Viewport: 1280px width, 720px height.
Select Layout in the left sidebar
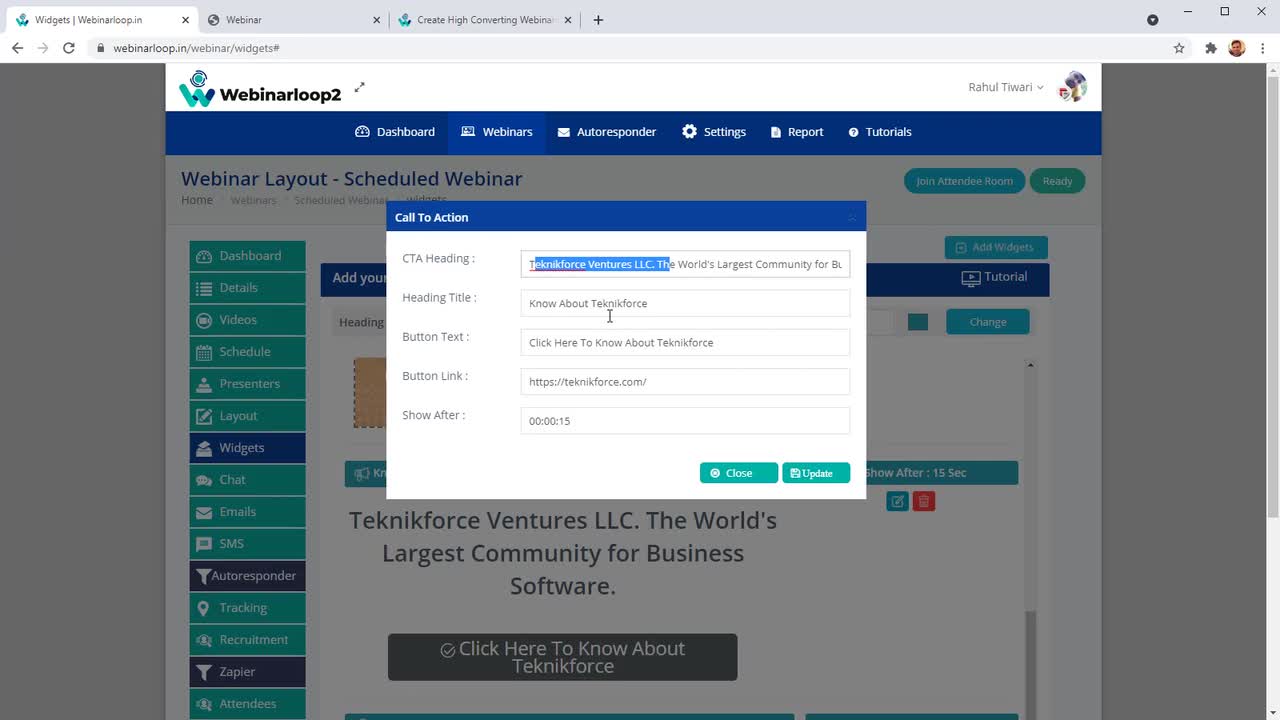point(248,416)
